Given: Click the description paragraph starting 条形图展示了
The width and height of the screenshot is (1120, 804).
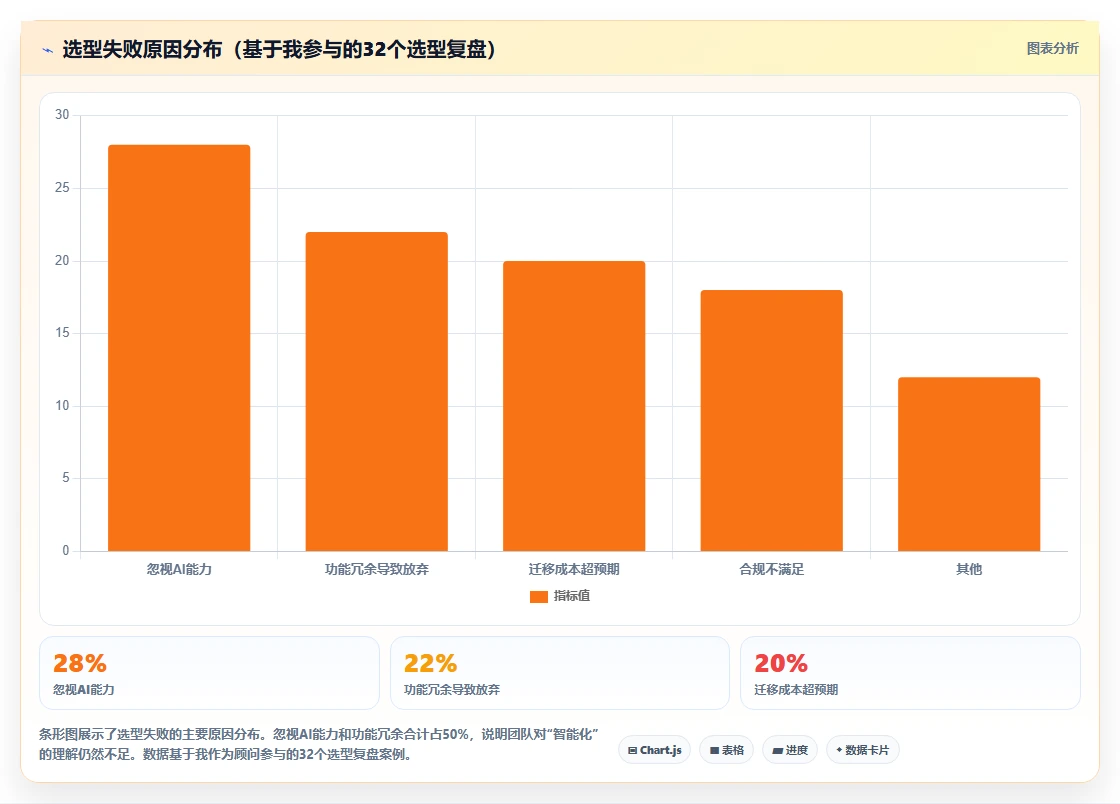Looking at the screenshot, I should (319, 744).
